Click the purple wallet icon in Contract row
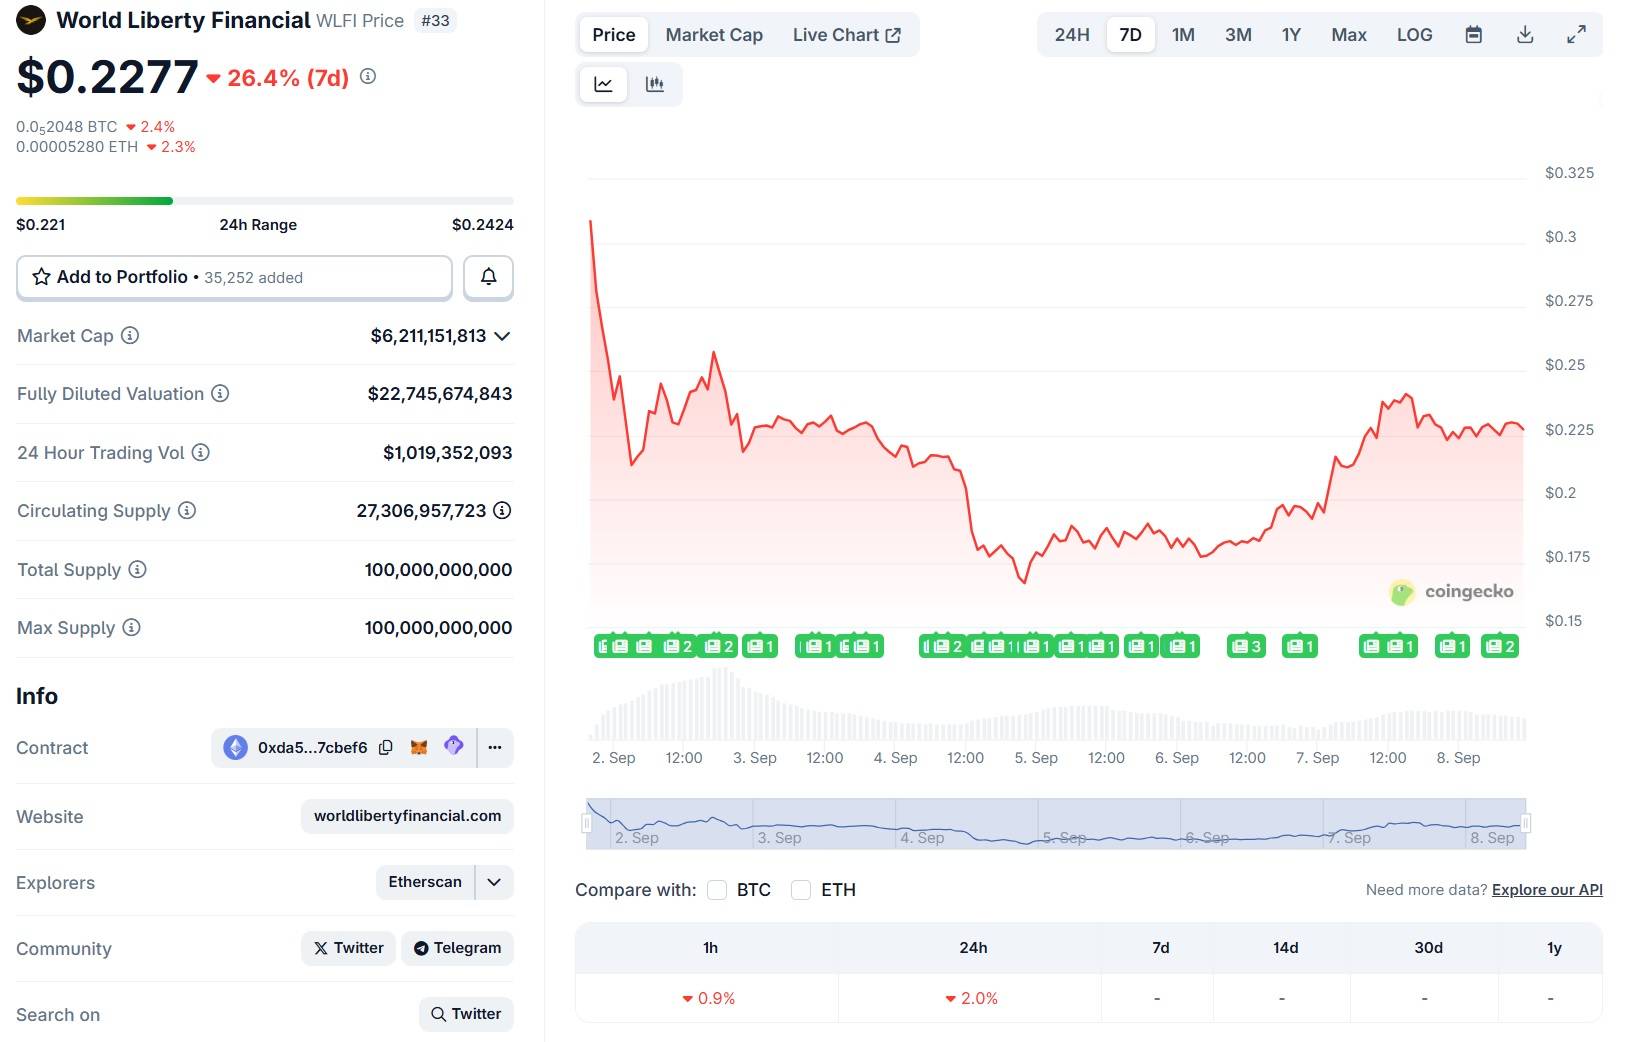 [454, 746]
